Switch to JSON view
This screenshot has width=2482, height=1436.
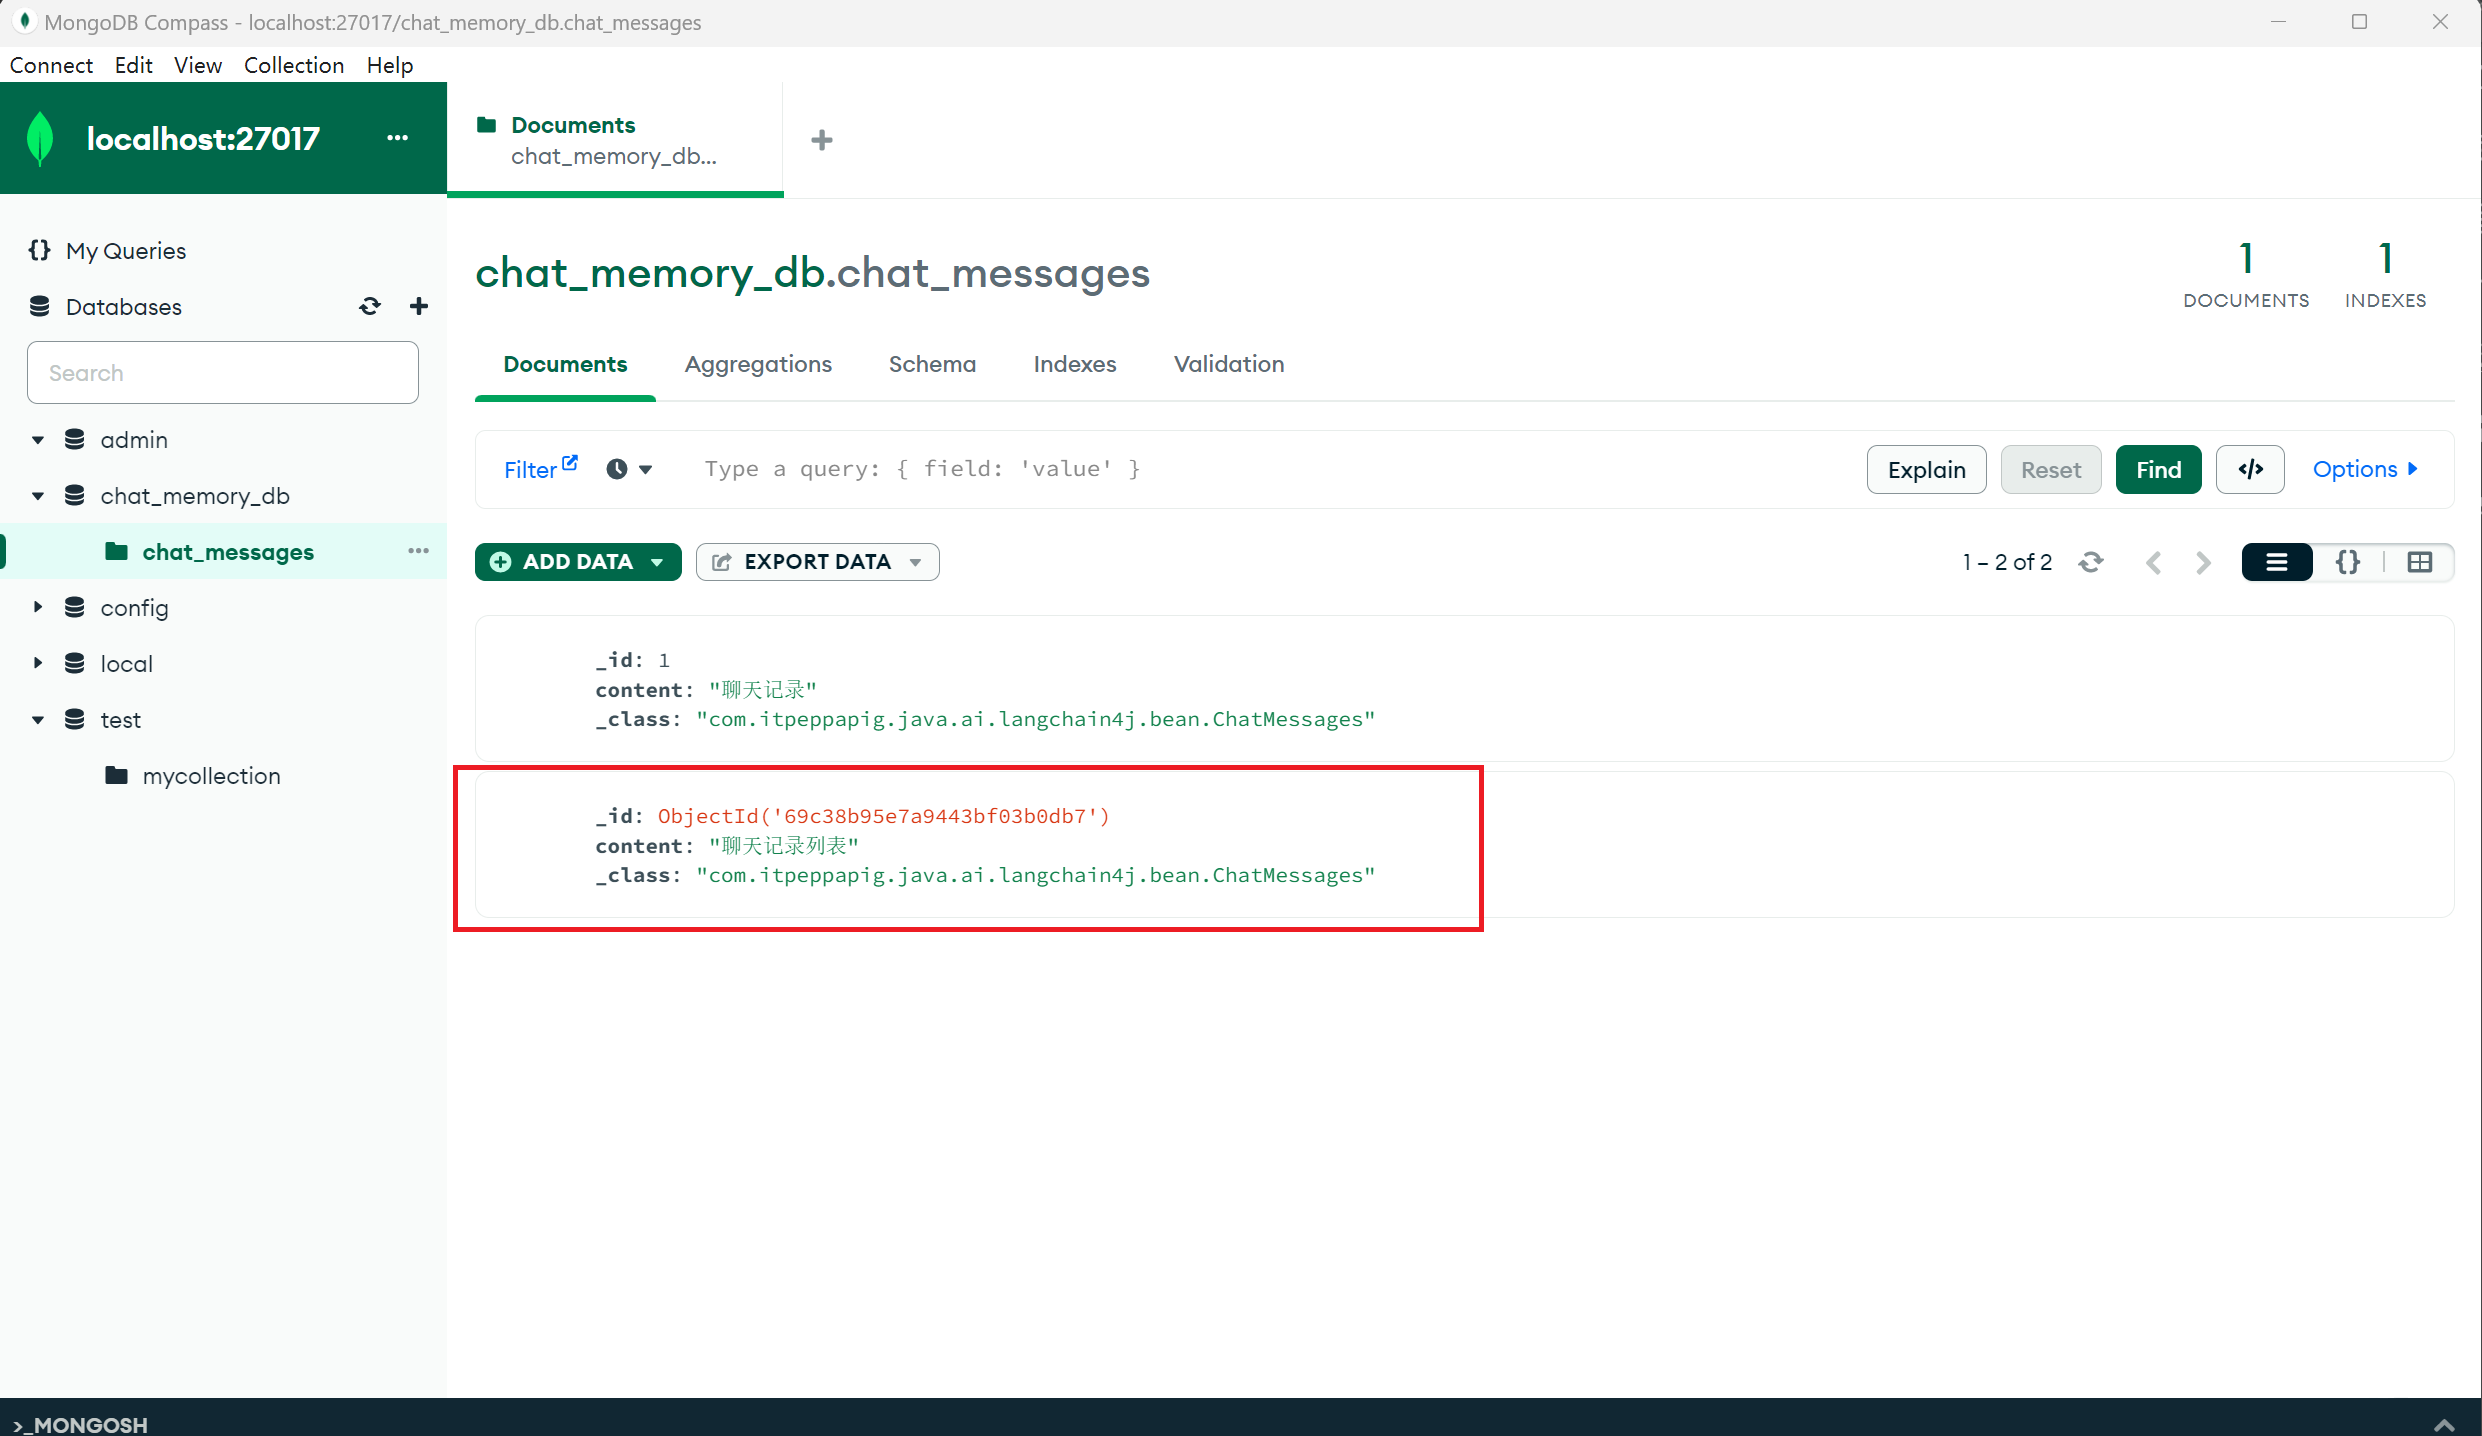(2347, 562)
